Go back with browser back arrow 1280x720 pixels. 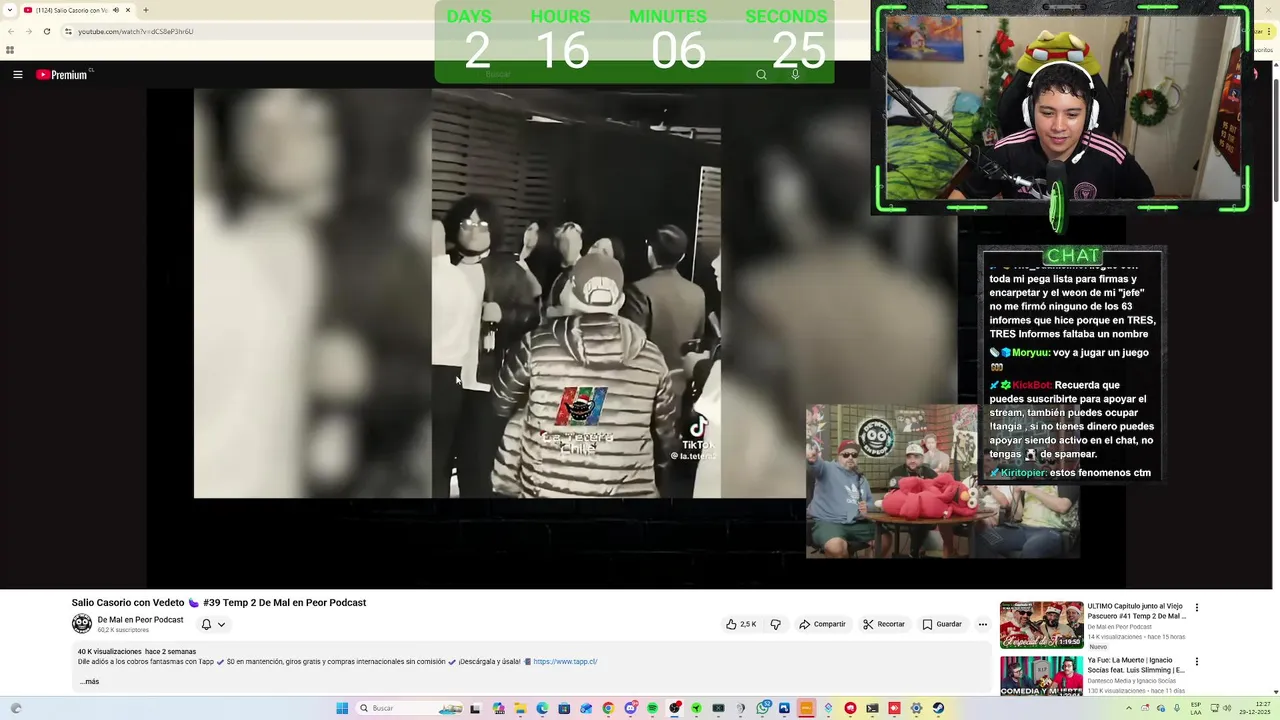10,31
